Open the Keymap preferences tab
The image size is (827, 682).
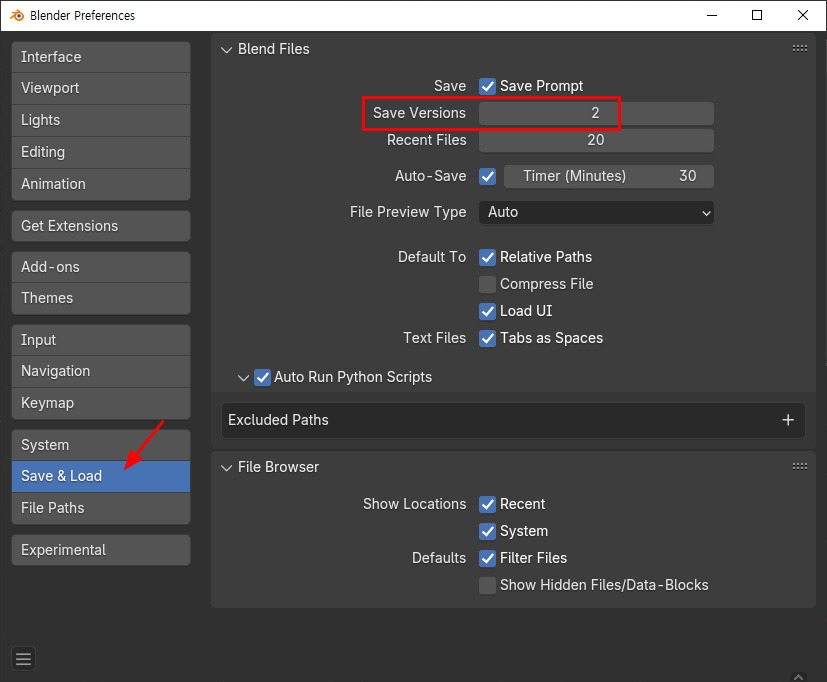pos(101,404)
